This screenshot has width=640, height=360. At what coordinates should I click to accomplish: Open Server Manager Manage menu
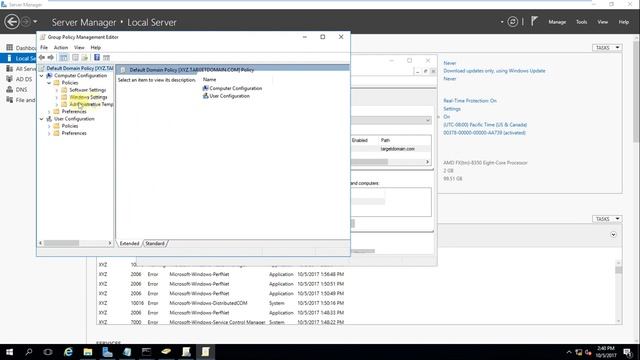pos(557,22)
